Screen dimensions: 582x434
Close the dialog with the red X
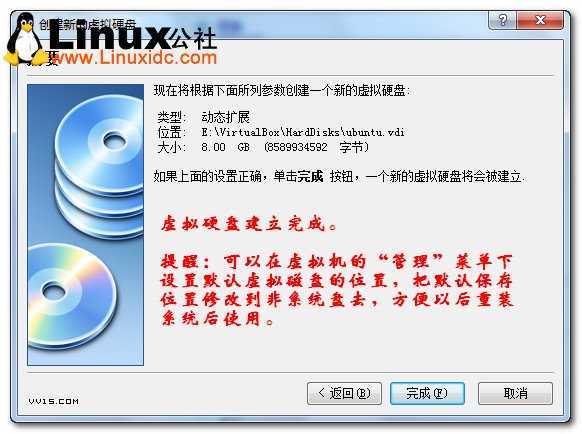[x=540, y=20]
